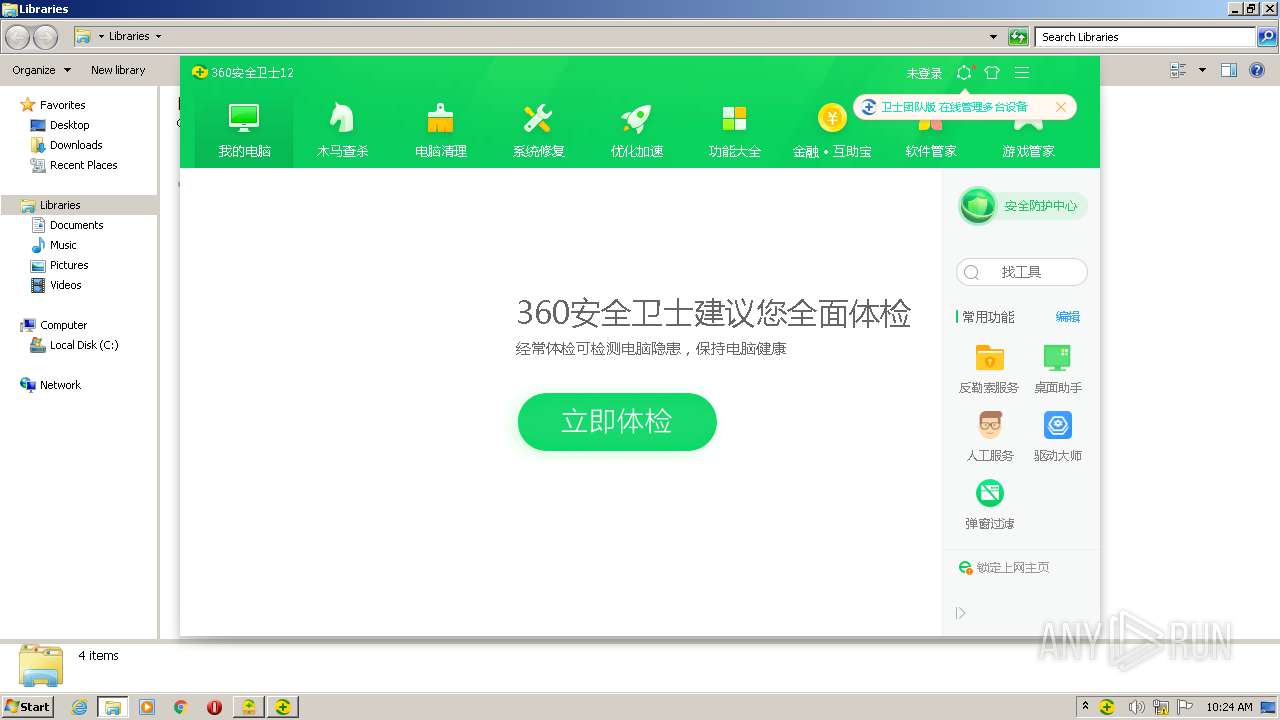Viewport: 1280px width, 720px height.
Task: Open Libraries breadcrumb dropdown arrow
Action: tap(158, 37)
